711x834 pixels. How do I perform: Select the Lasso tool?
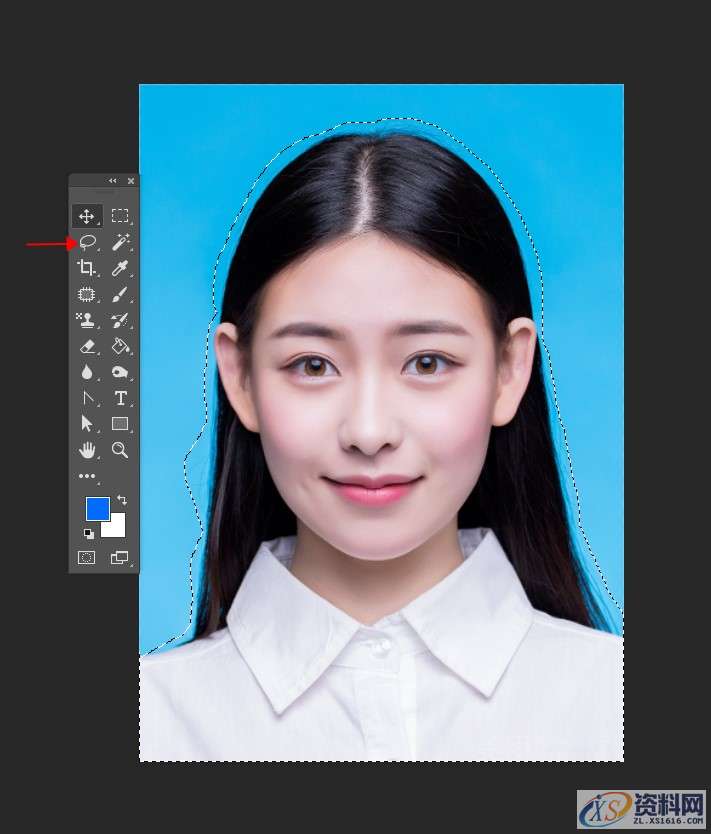87,242
